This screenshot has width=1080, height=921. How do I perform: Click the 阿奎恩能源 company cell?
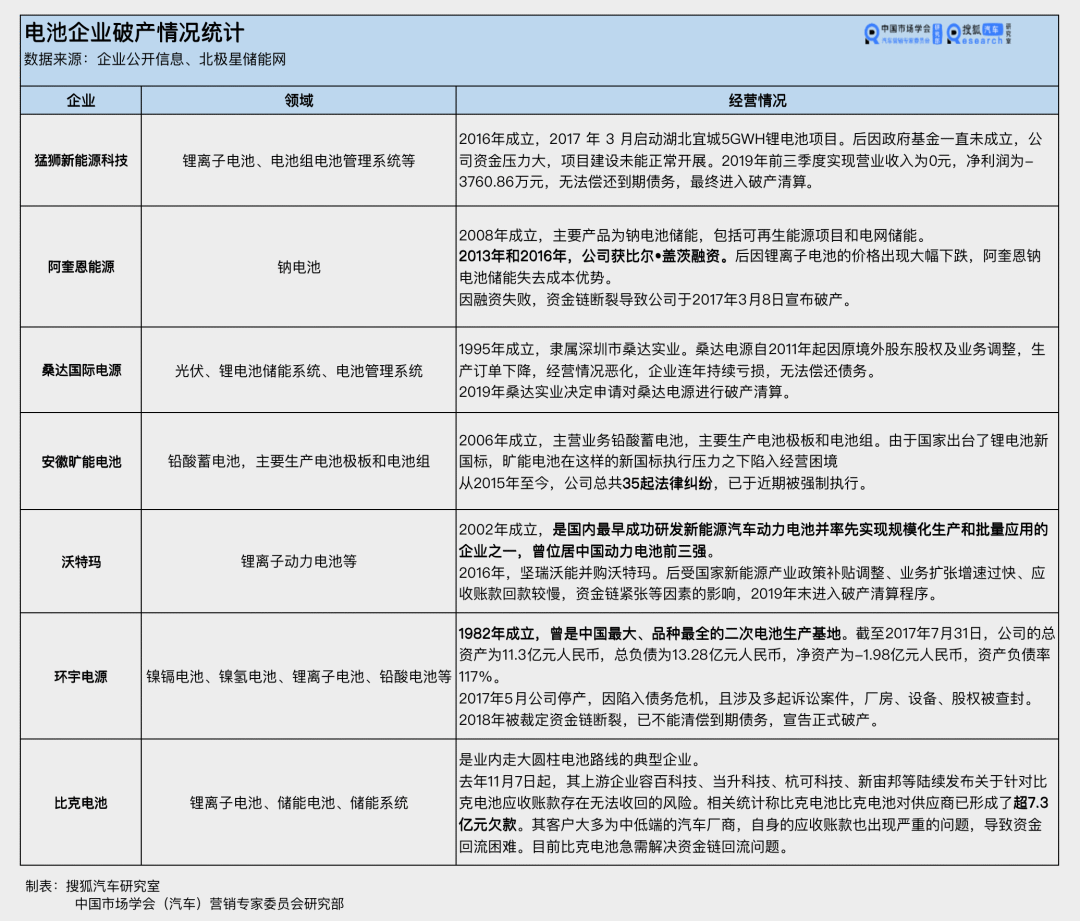[x=81, y=267]
